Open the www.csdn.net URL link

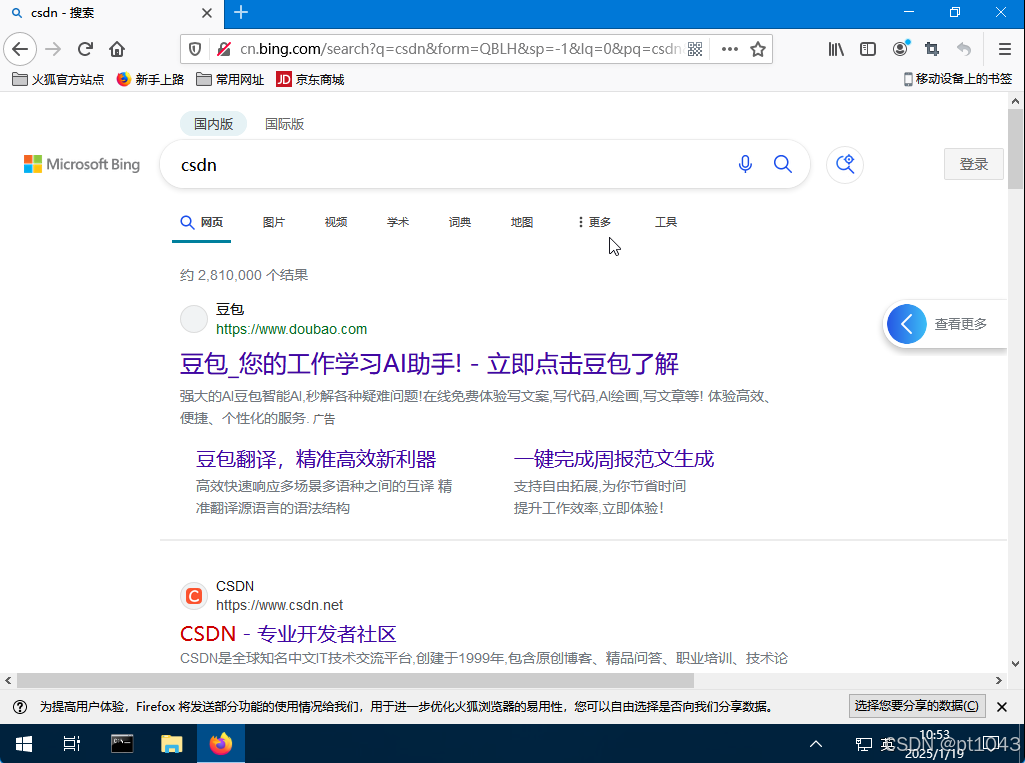[280, 605]
